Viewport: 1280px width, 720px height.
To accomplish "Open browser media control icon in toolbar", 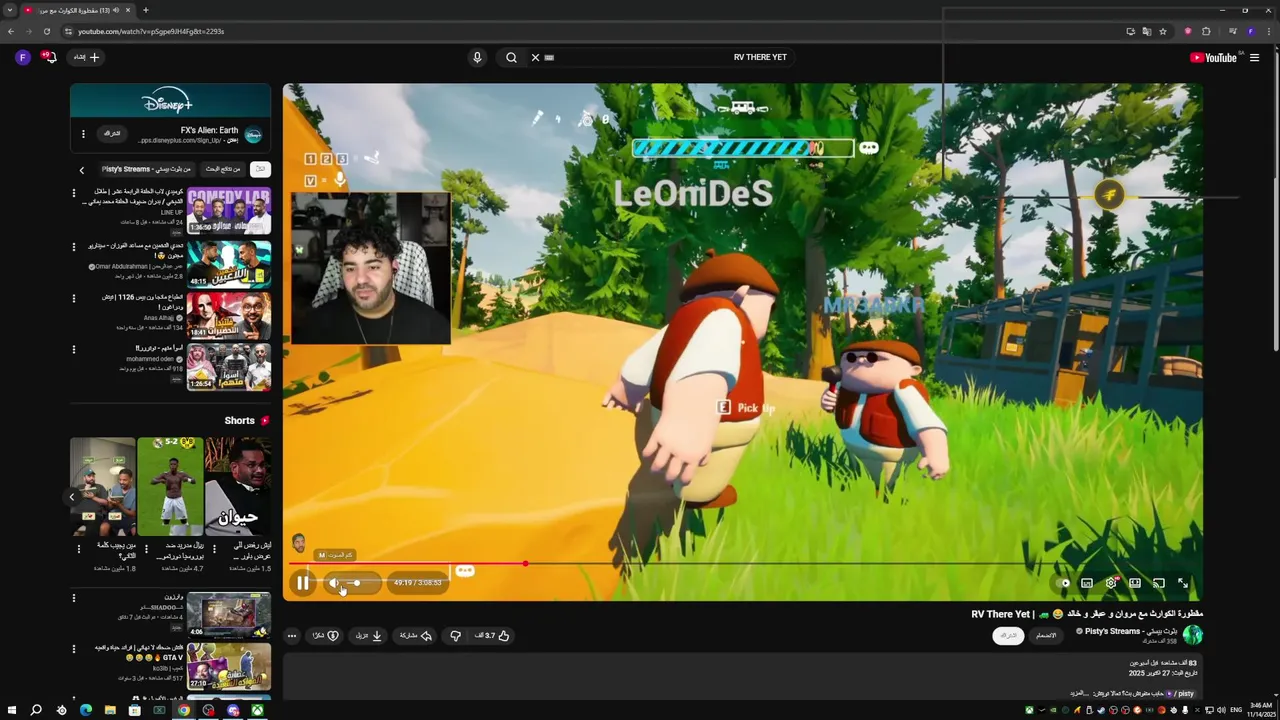I will click(1233, 31).
